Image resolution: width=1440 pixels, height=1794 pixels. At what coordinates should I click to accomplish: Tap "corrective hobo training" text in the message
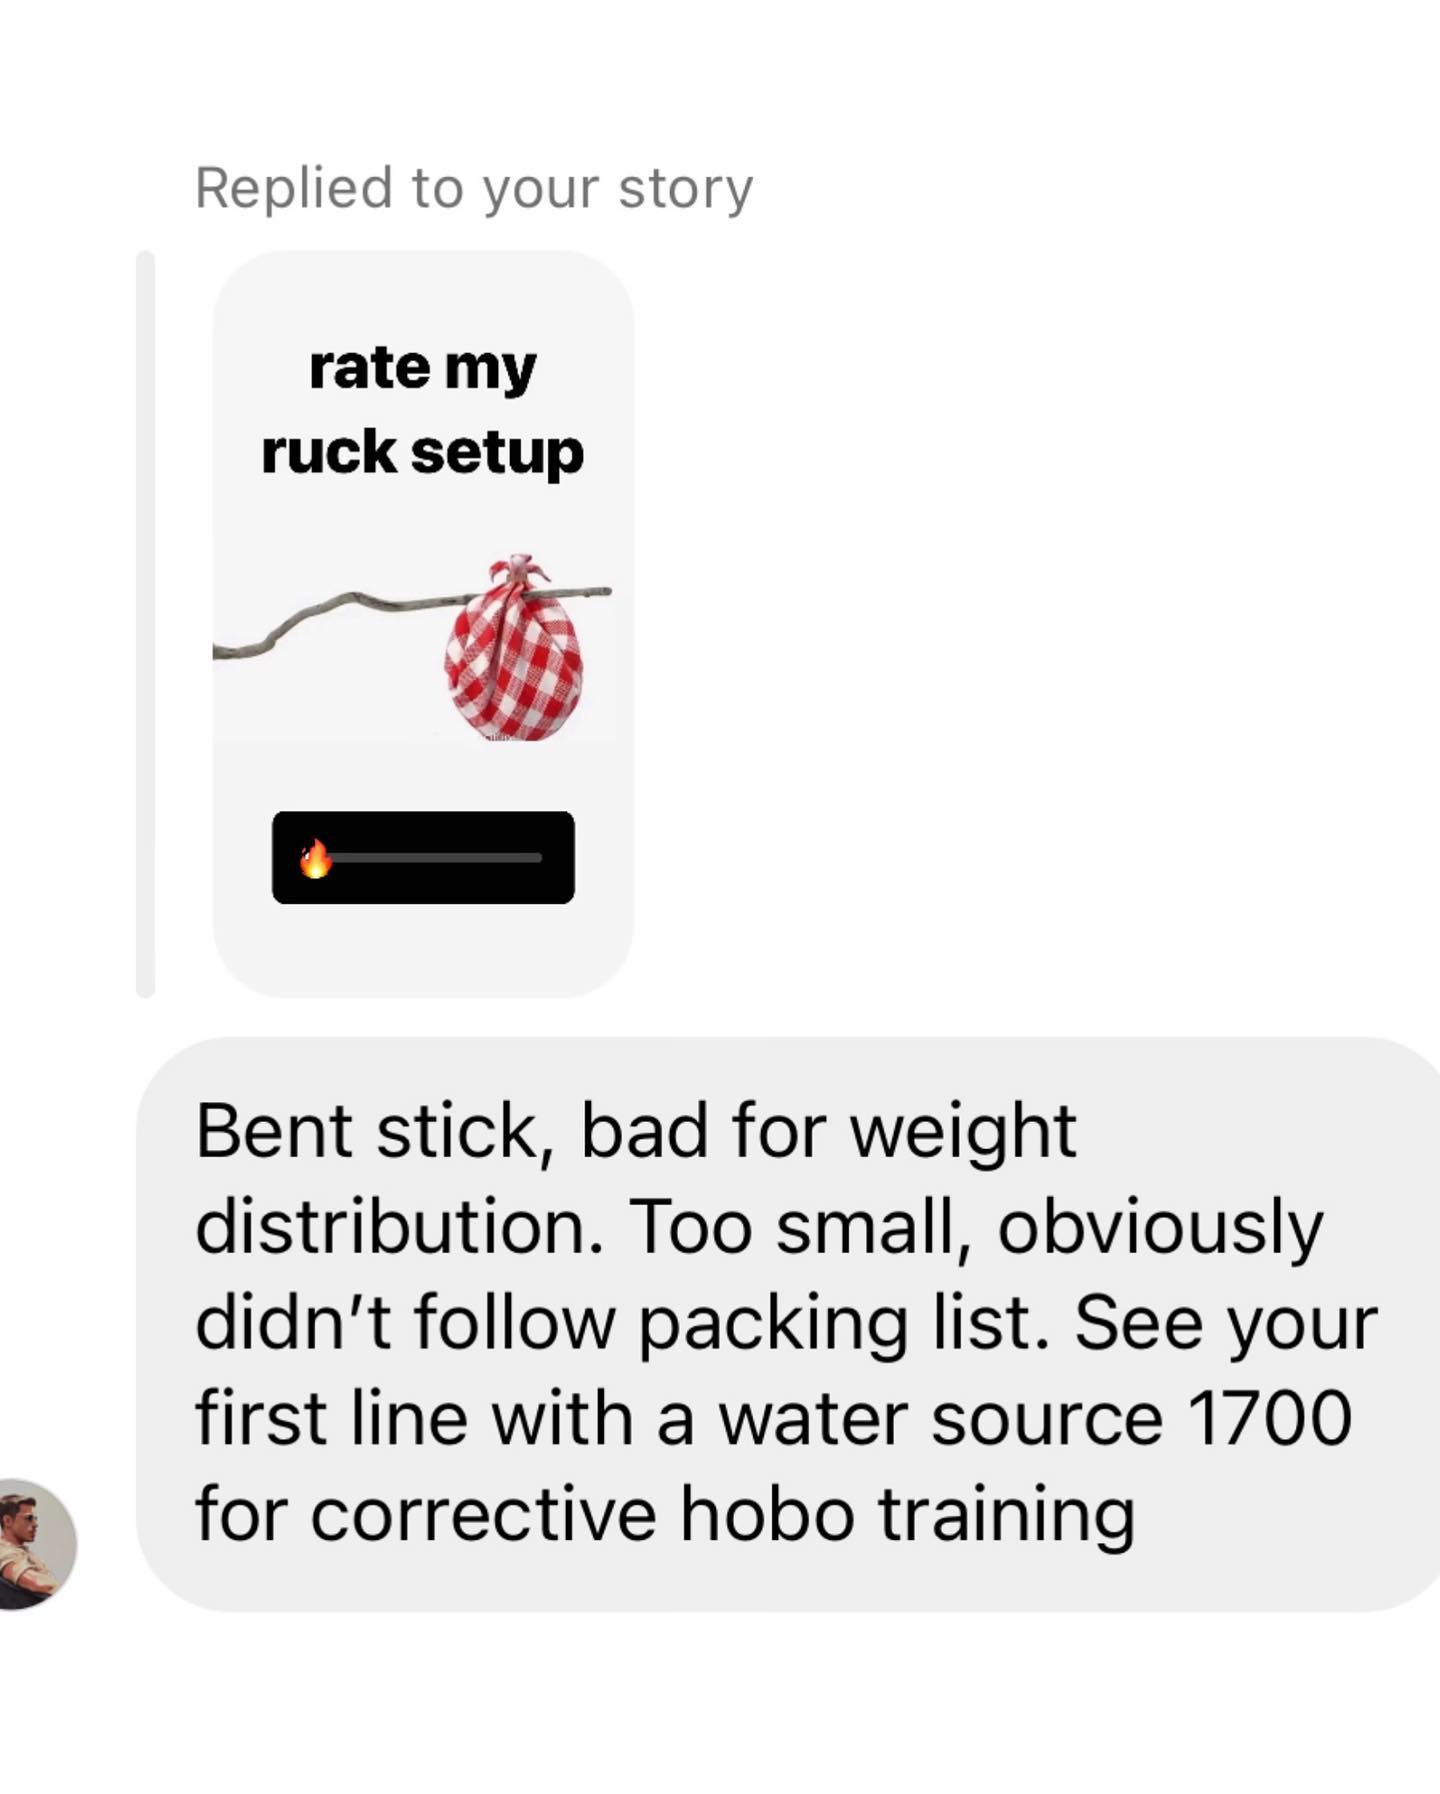[722, 1514]
